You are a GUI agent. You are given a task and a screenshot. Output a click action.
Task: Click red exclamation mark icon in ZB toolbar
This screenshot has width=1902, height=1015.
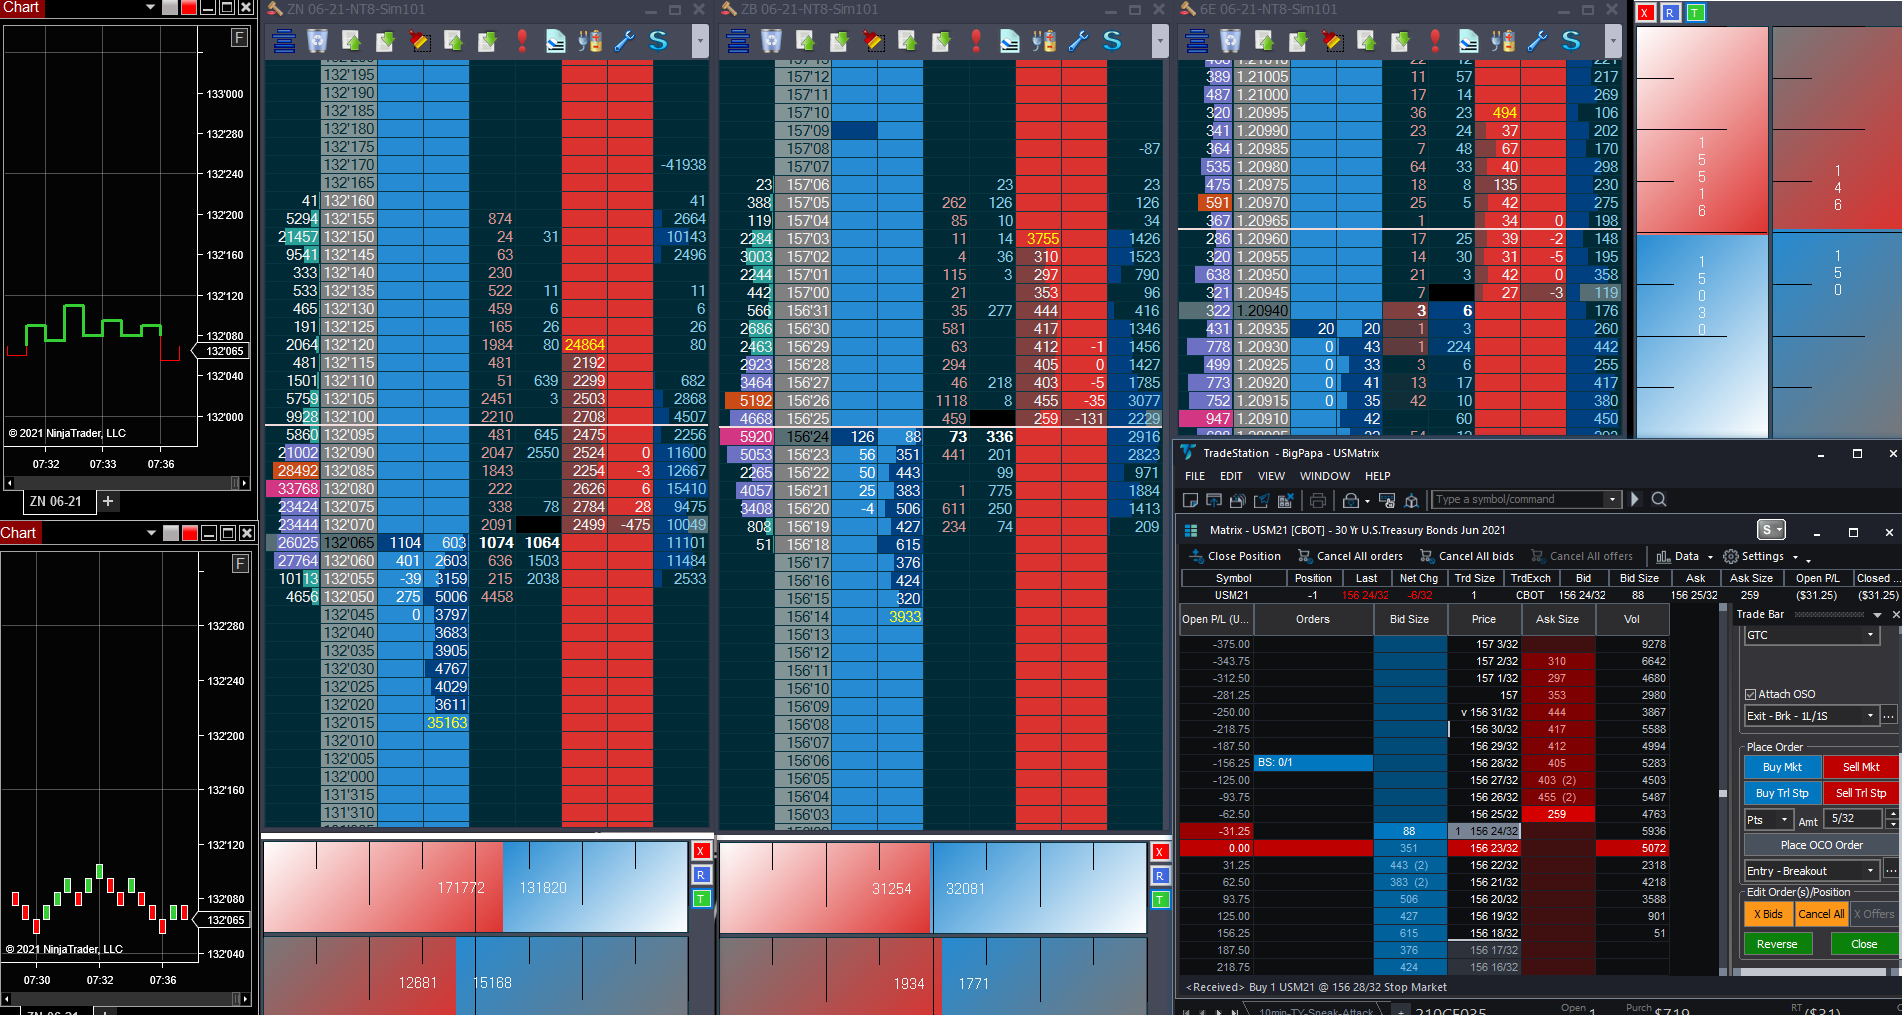tap(976, 41)
